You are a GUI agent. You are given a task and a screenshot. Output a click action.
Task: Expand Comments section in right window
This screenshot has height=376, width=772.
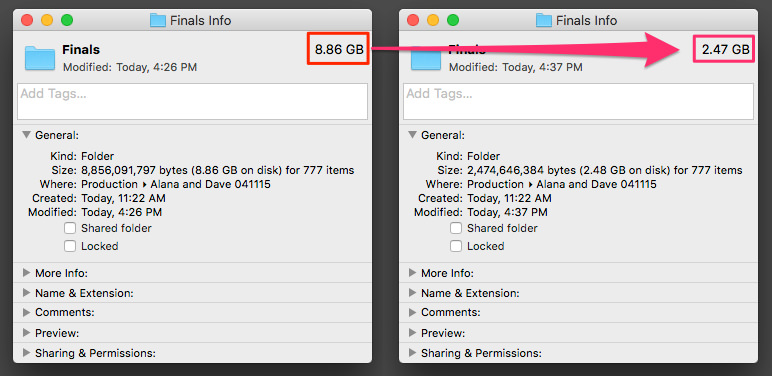413,312
